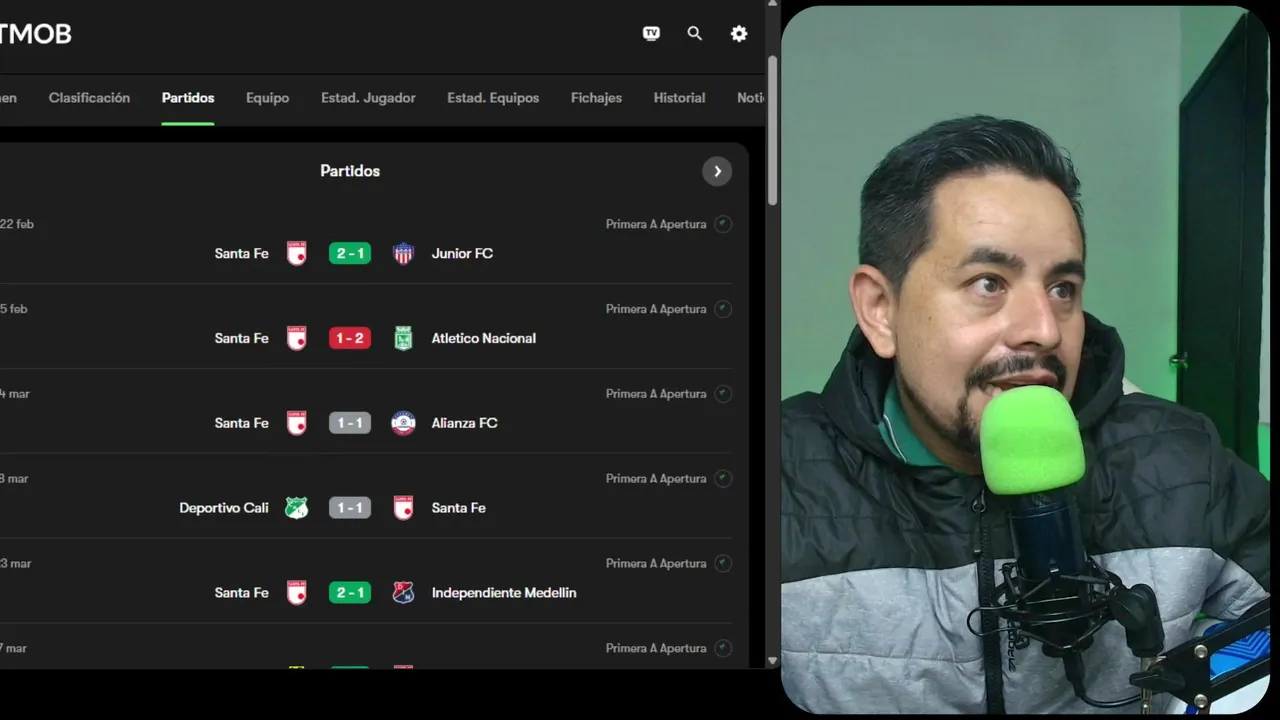
Task: Open 2 - 1 score versus Independiente Medellin
Action: click(350, 594)
